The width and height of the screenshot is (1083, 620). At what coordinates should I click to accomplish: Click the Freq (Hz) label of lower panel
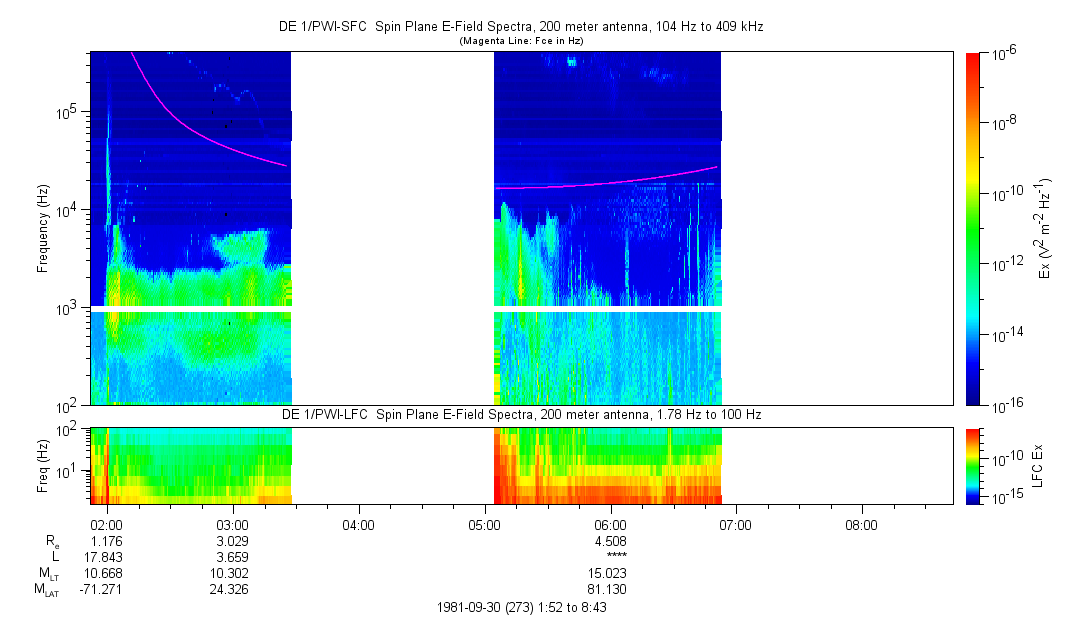pos(43,465)
